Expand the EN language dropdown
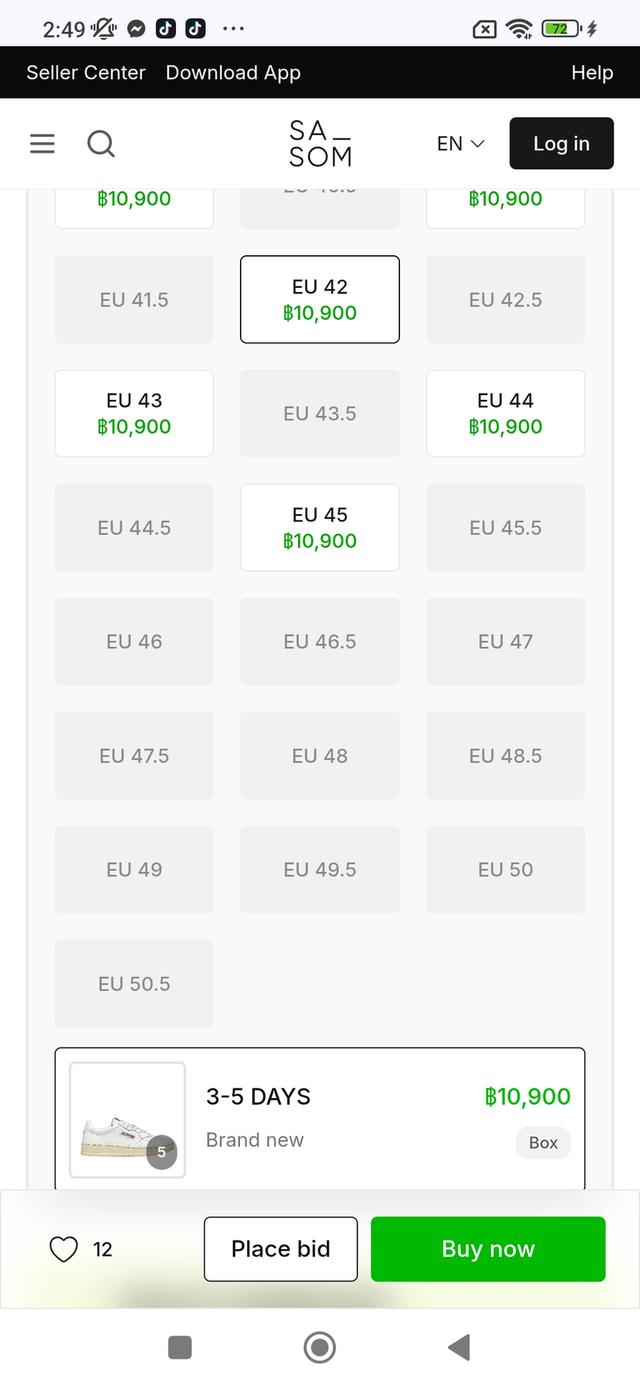The width and height of the screenshot is (640, 1386). (460, 144)
